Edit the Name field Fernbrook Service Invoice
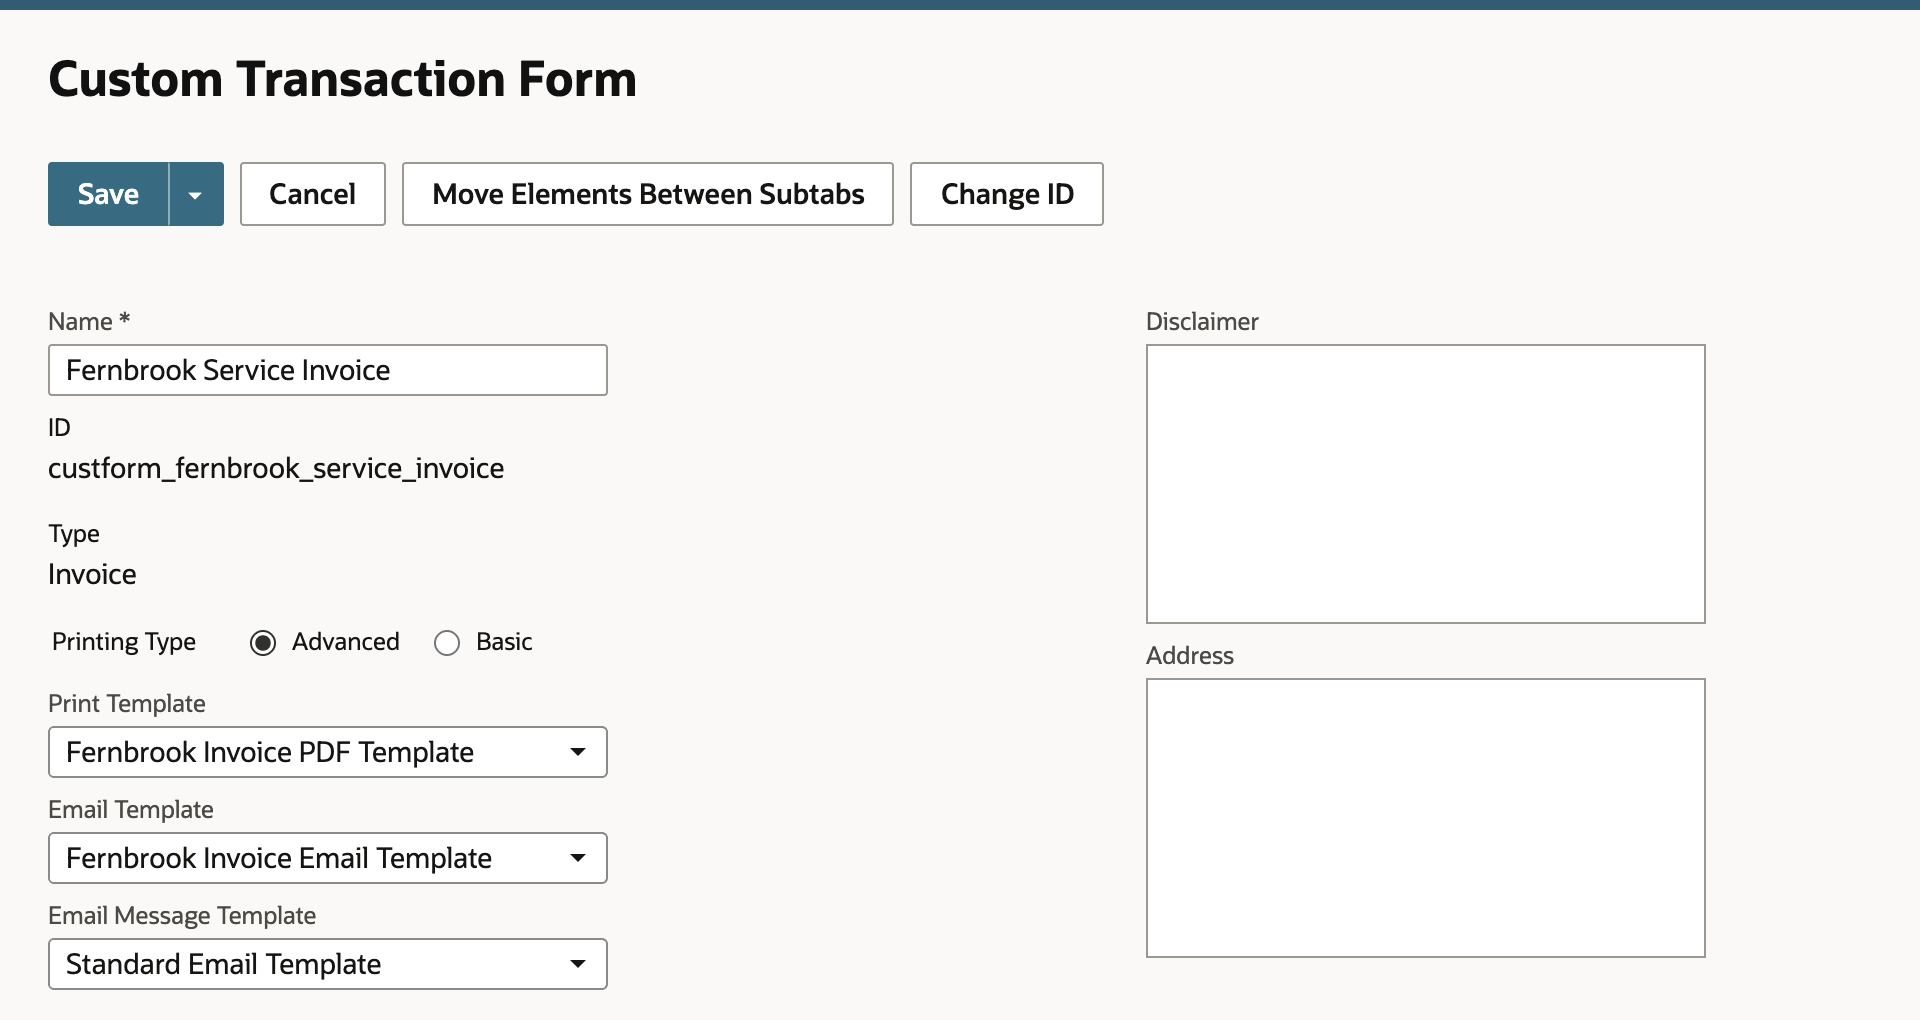Viewport: 1920px width, 1020px height. pyautogui.click(x=328, y=370)
